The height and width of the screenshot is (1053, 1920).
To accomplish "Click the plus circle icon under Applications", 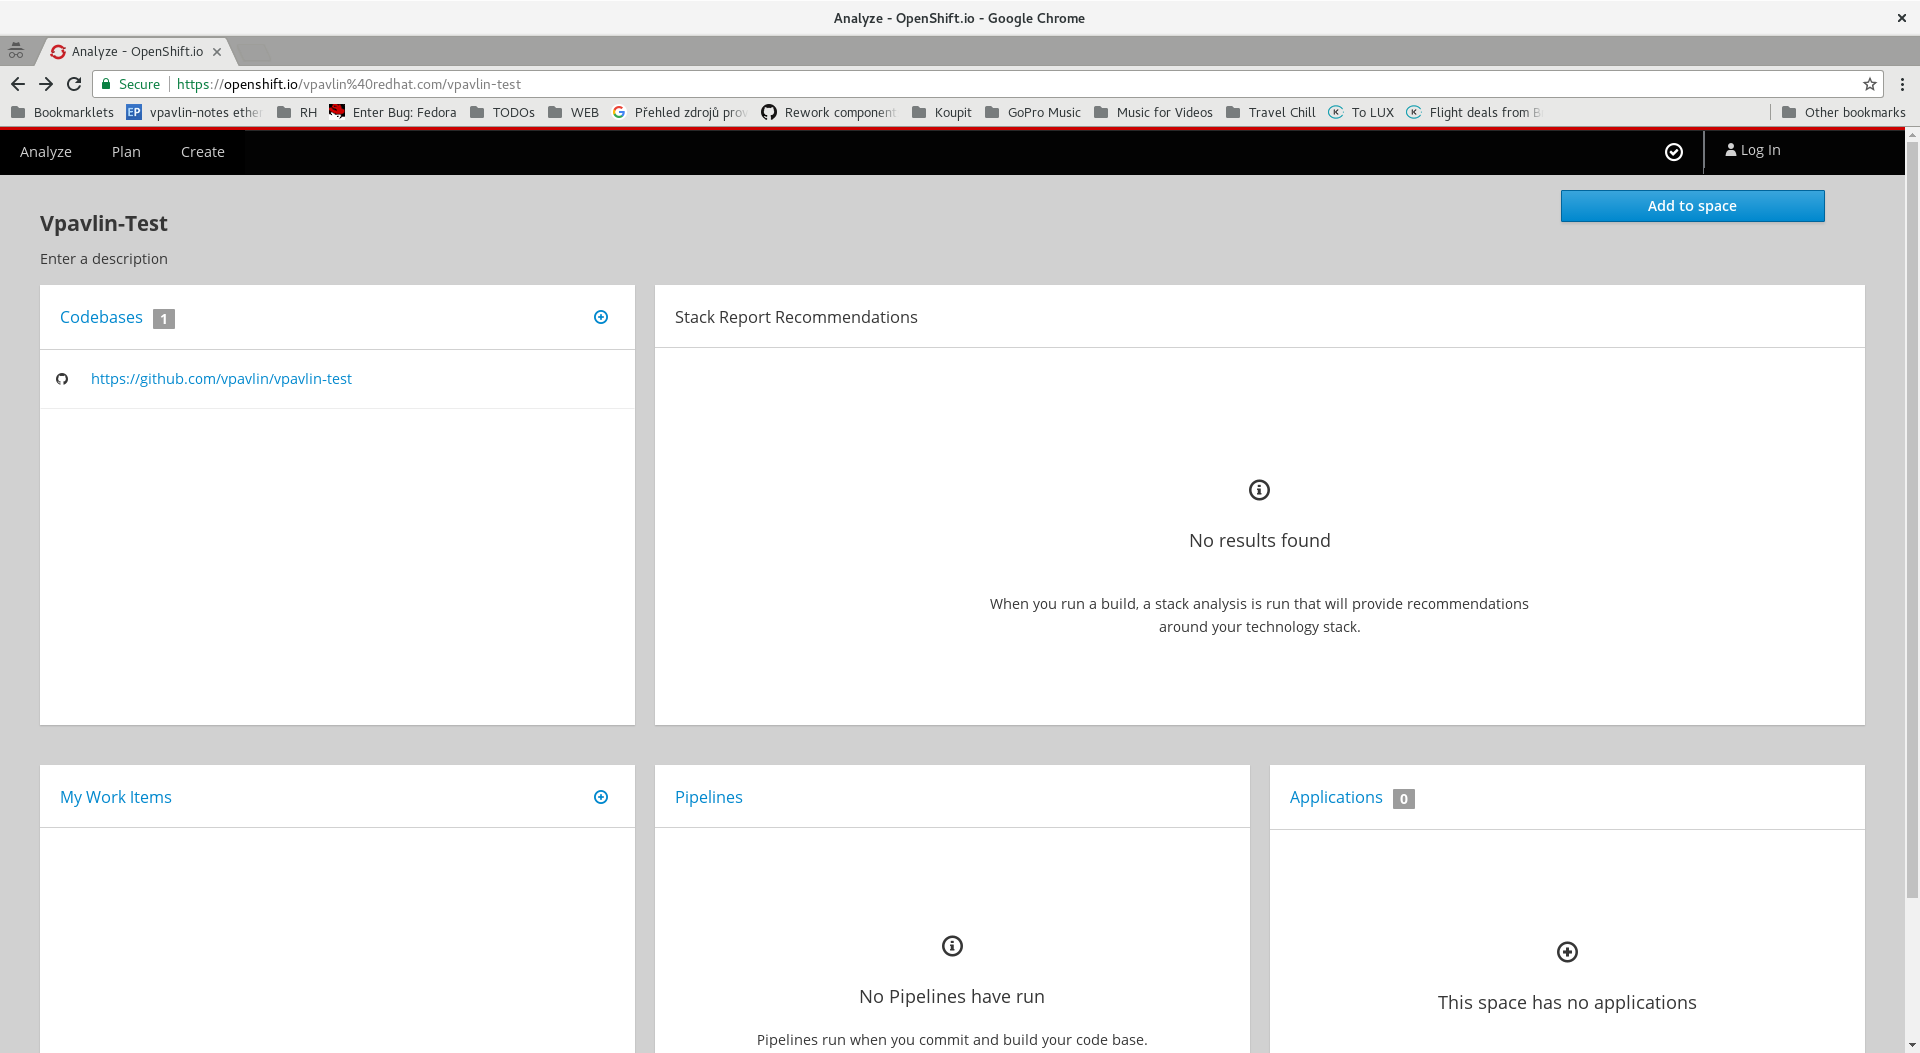I will pyautogui.click(x=1567, y=951).
